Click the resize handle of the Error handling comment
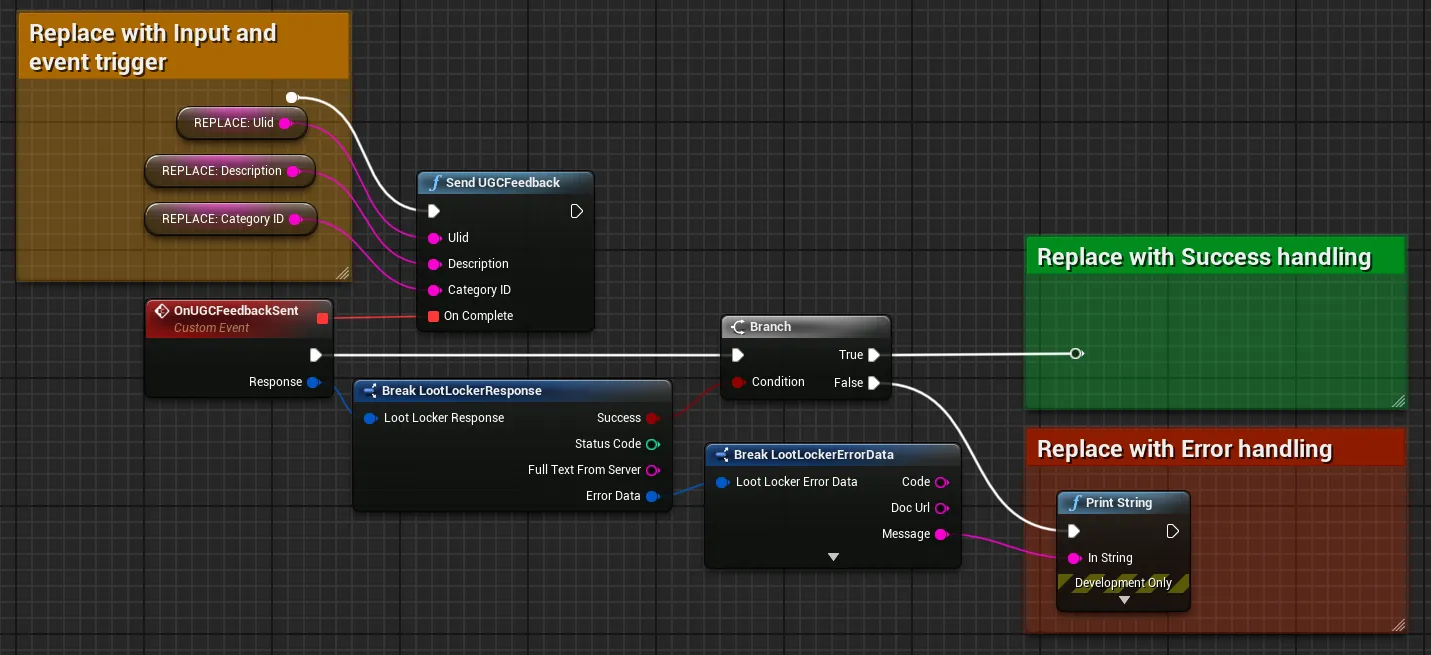 [1397, 625]
